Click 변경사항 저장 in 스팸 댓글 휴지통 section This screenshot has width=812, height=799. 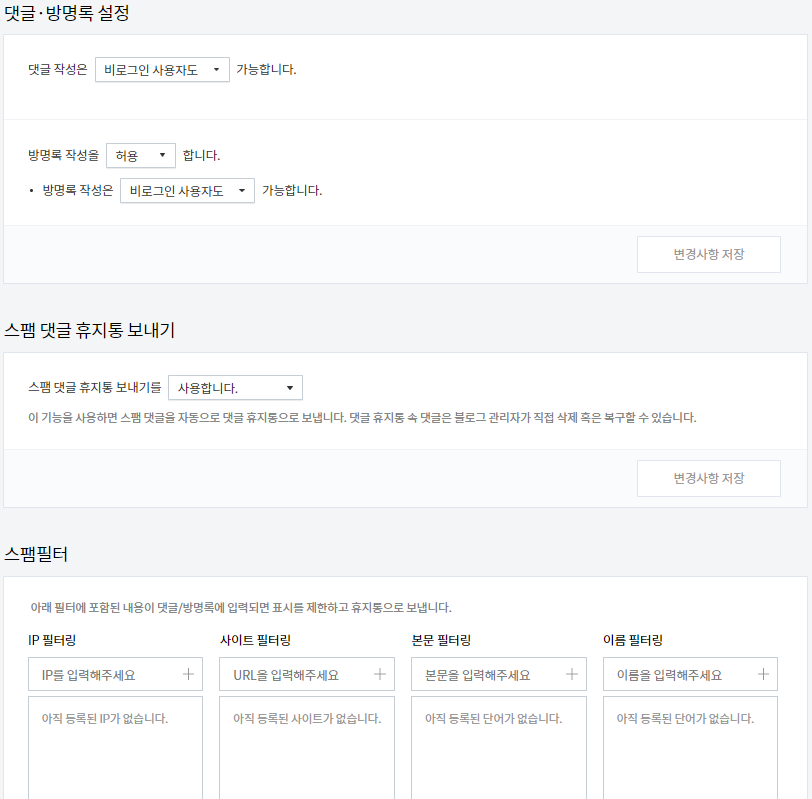[708, 478]
